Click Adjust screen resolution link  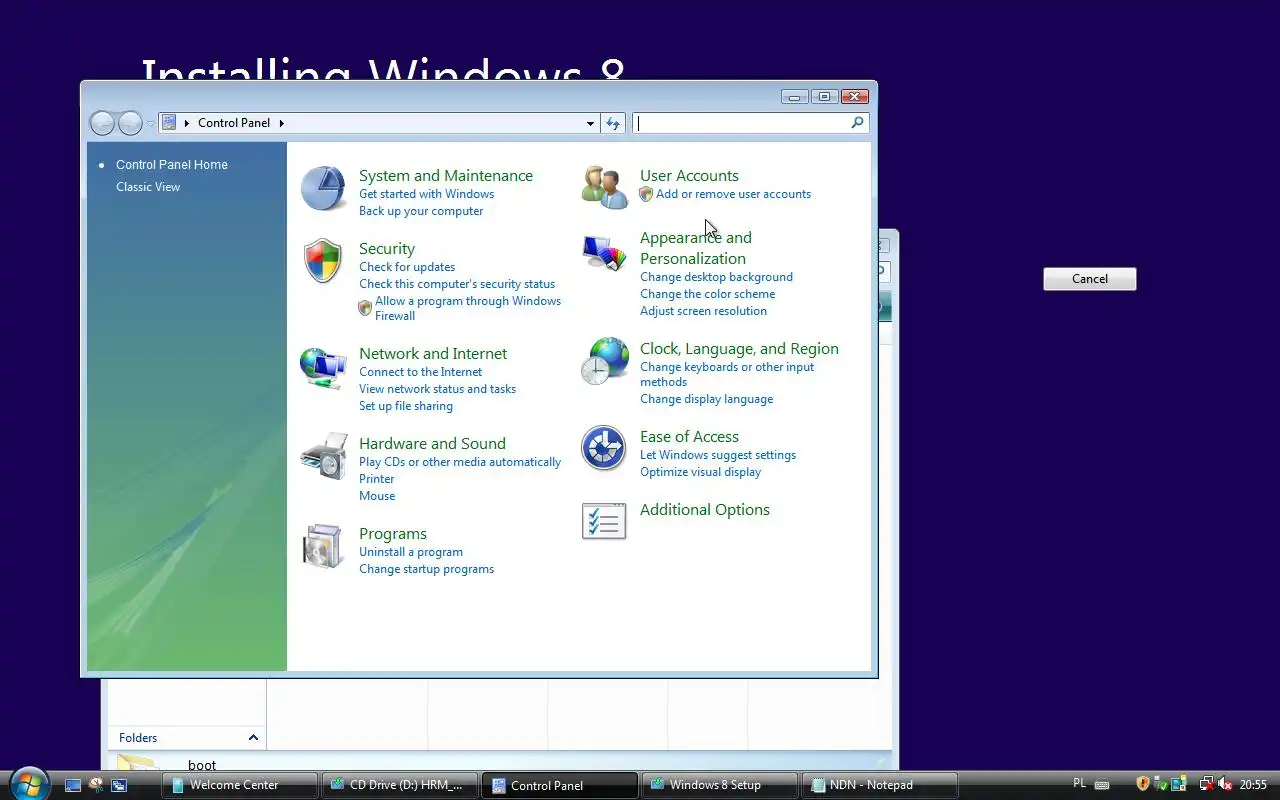pyautogui.click(x=704, y=311)
